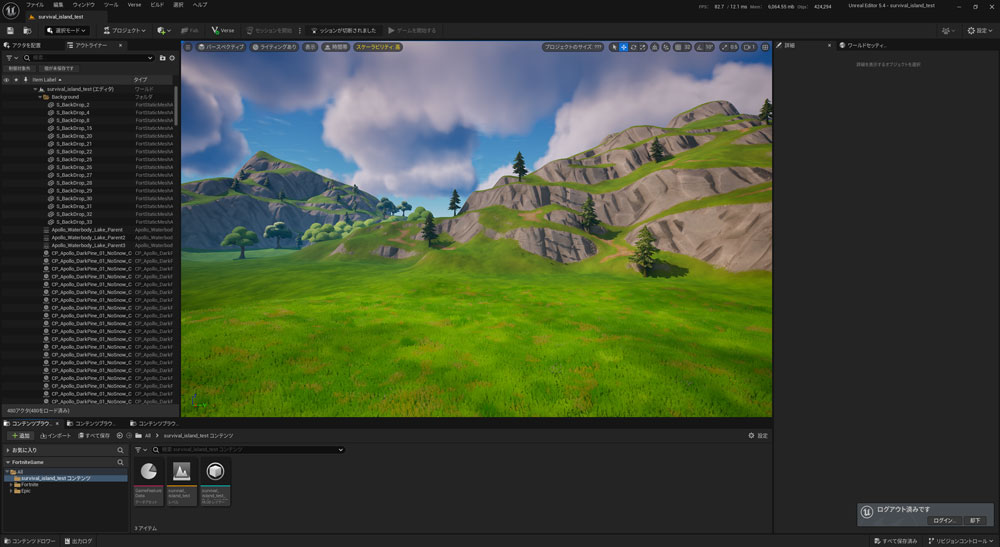Open the ファイル menu

pos(35,4)
